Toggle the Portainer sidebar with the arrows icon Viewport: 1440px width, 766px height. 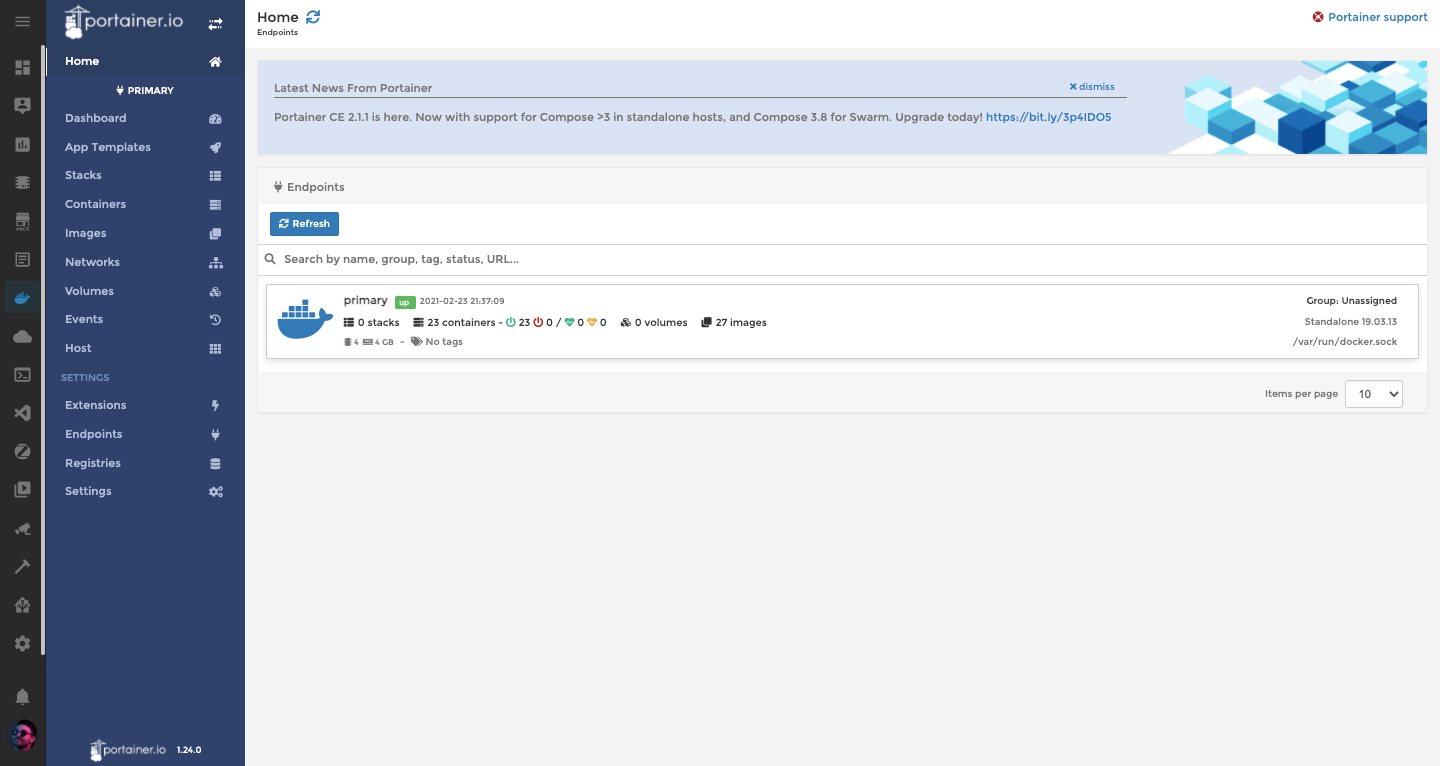pos(215,23)
